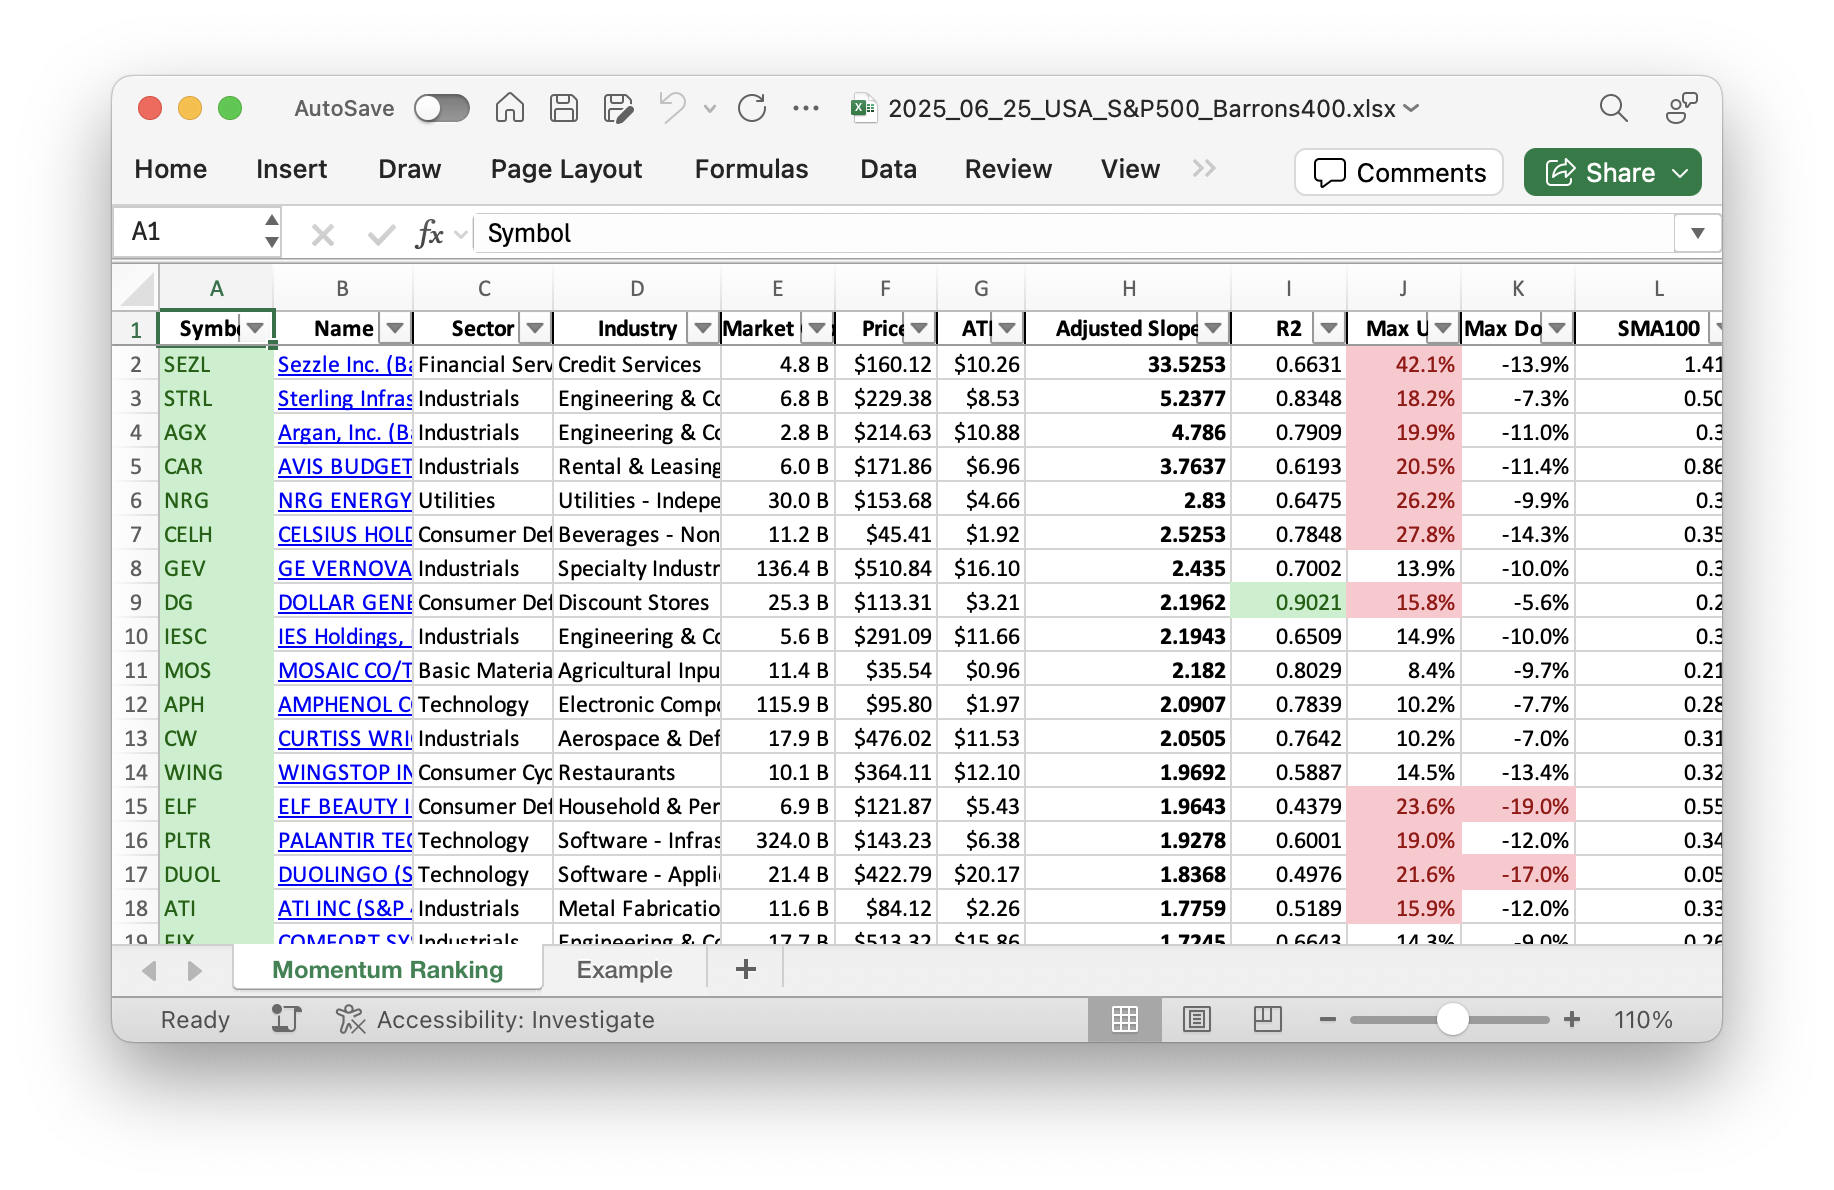1834x1190 pixels.
Task: Select Page Break Preview view icon
Action: [x=1267, y=1019]
